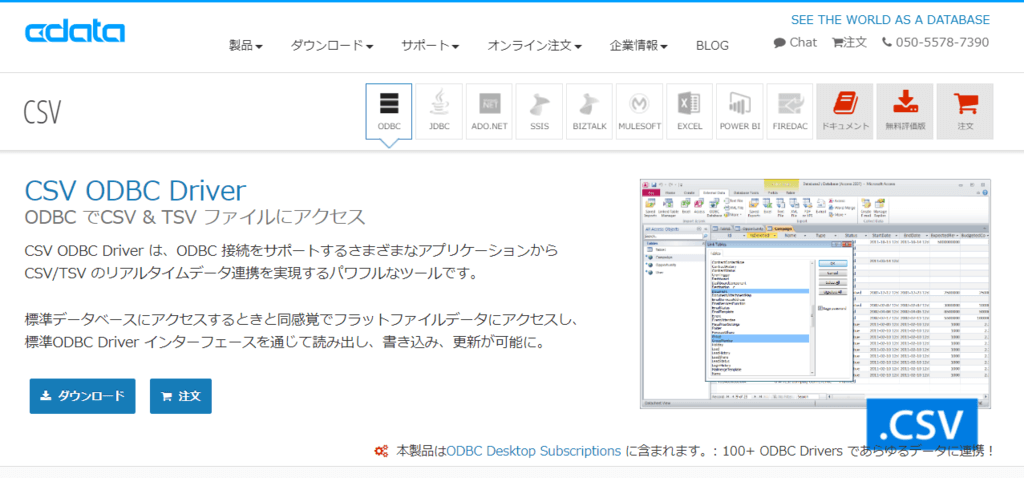Expand the 製品 menu

246,46
